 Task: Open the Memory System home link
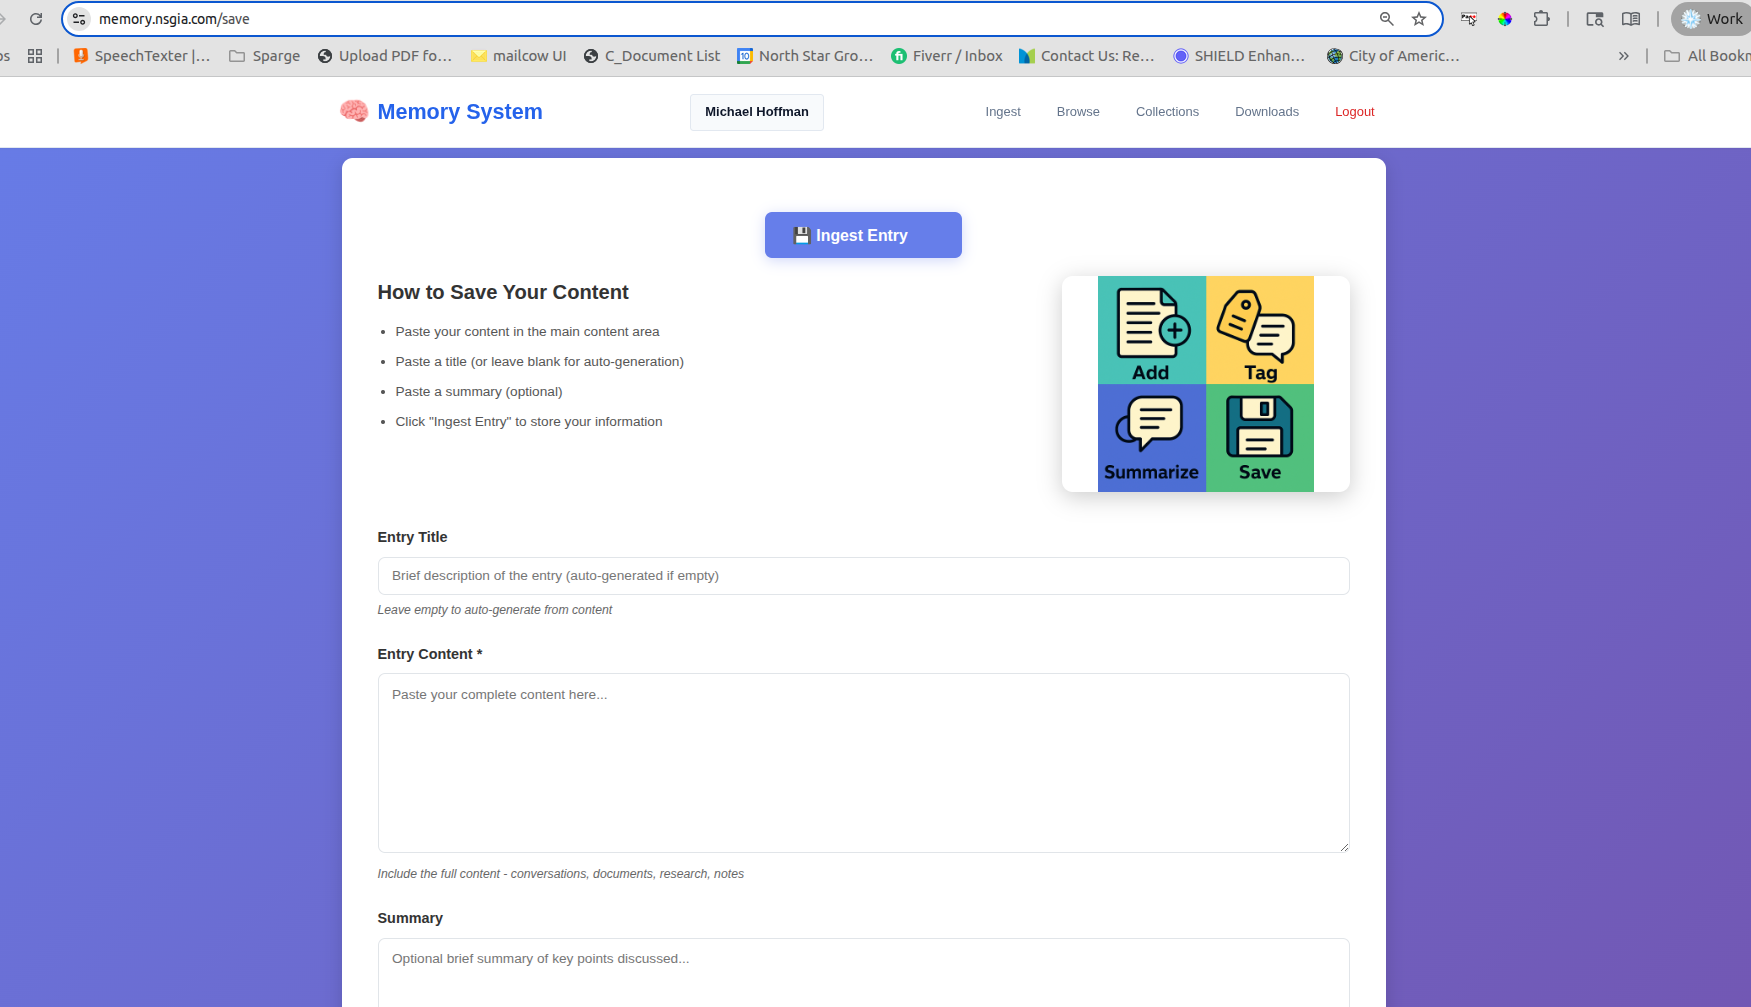tap(459, 112)
